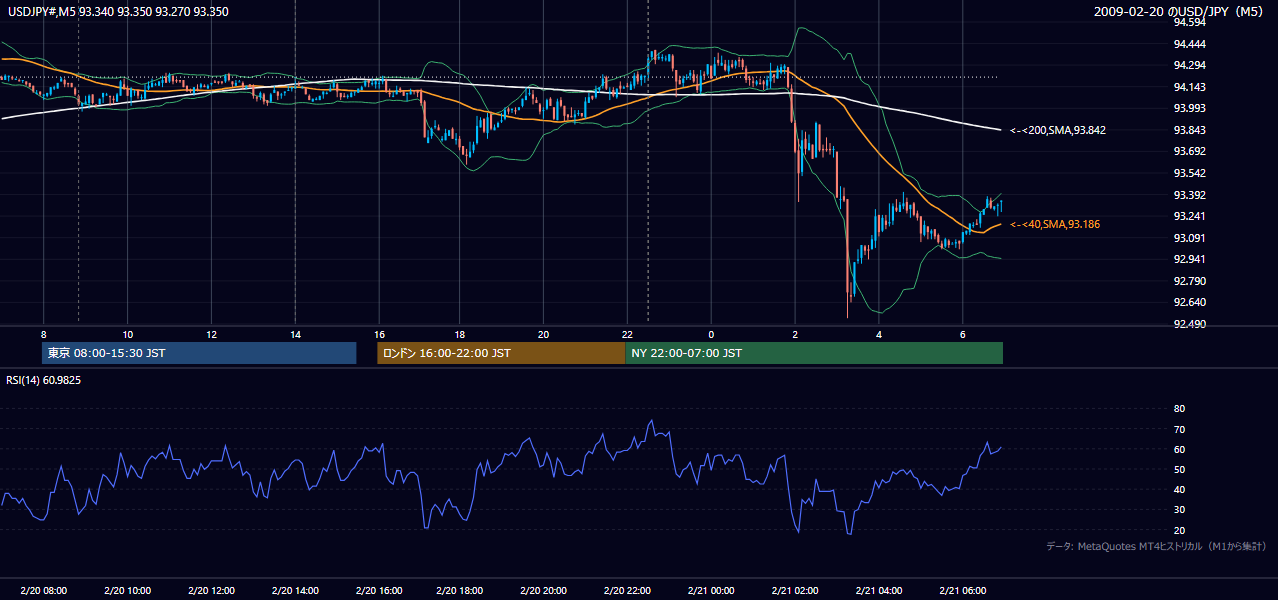This screenshot has height=600, width=1278.
Task: Click price level 94.594 on the axis
Action: 1189,22
